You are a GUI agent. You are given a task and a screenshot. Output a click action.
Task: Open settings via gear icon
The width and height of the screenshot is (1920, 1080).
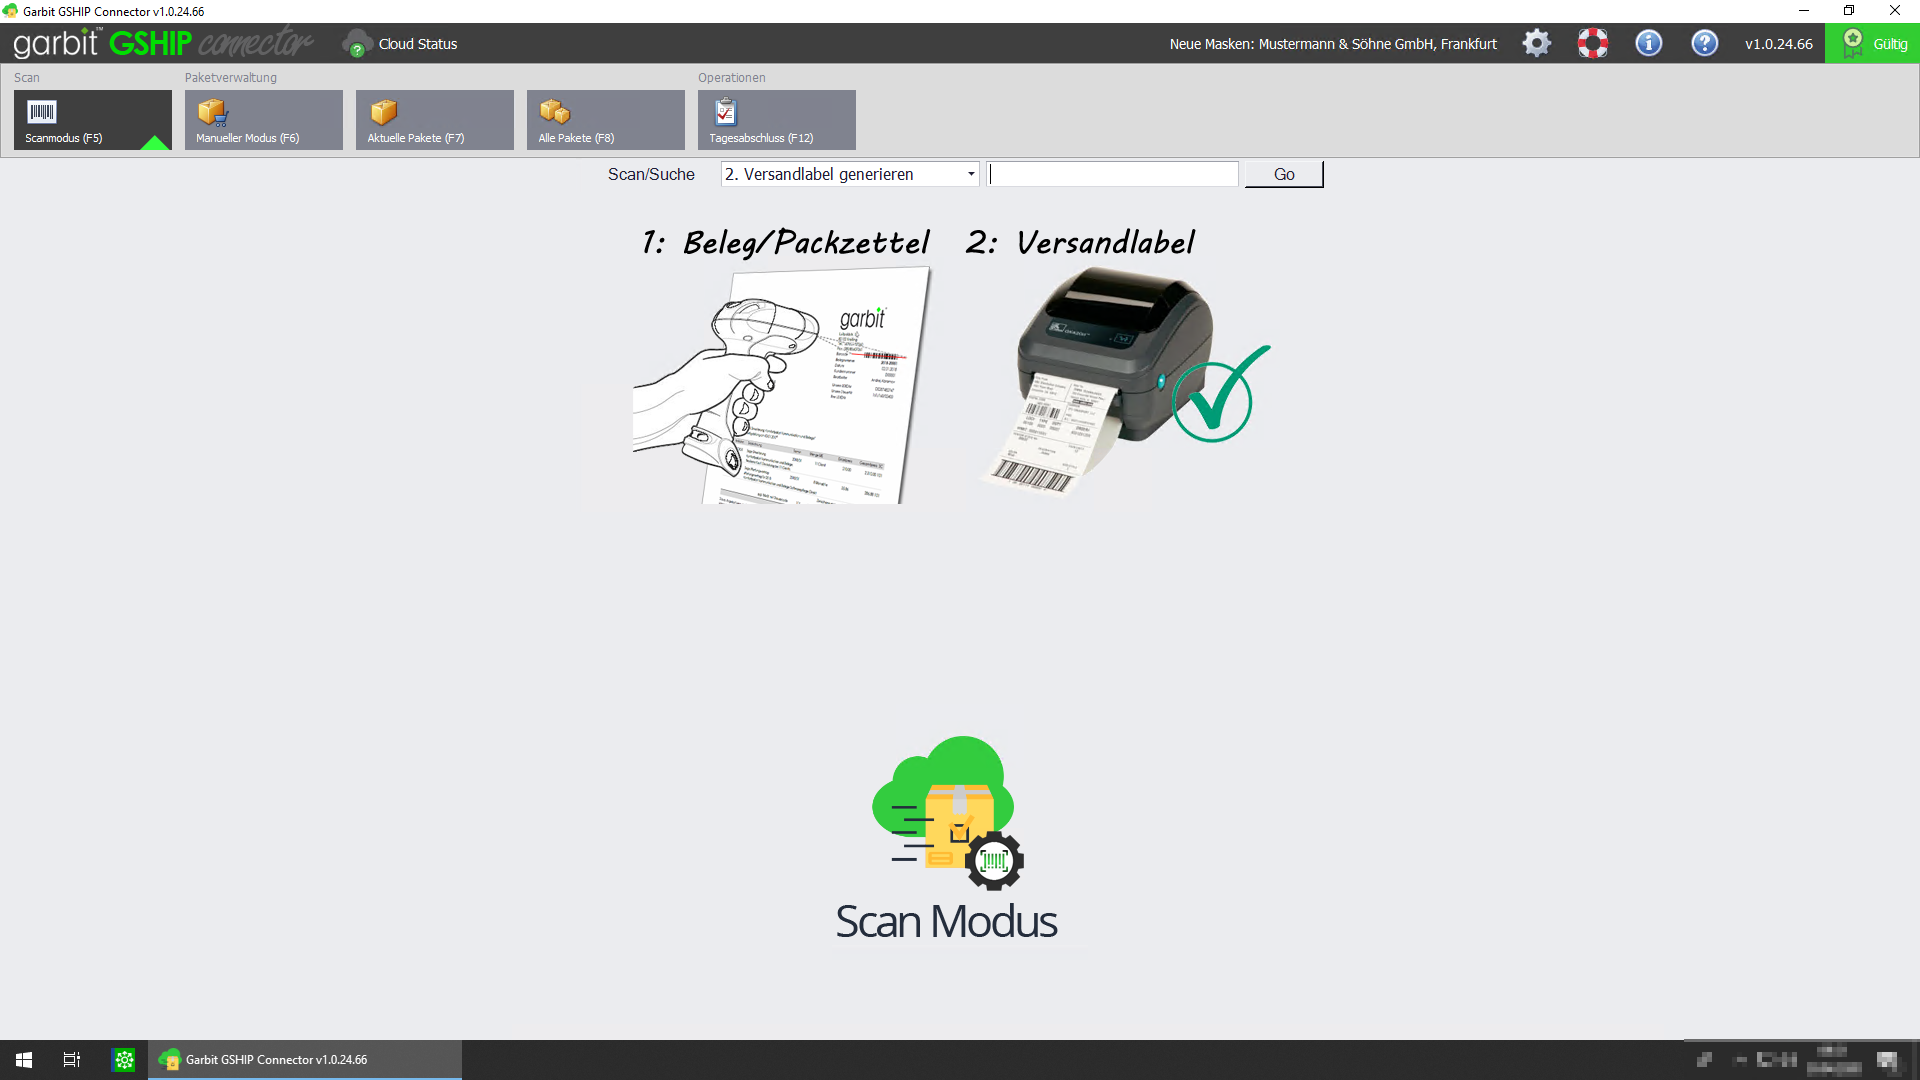1536,43
